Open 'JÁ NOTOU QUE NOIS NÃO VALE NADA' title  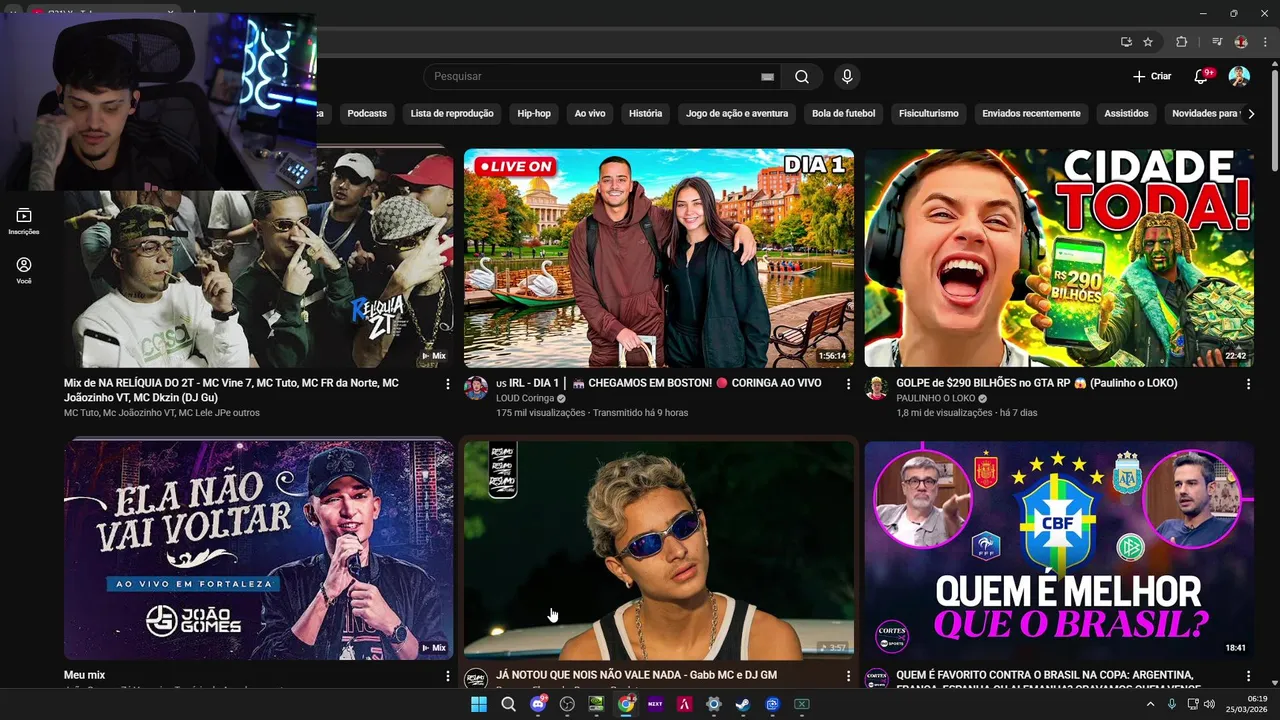click(x=636, y=675)
